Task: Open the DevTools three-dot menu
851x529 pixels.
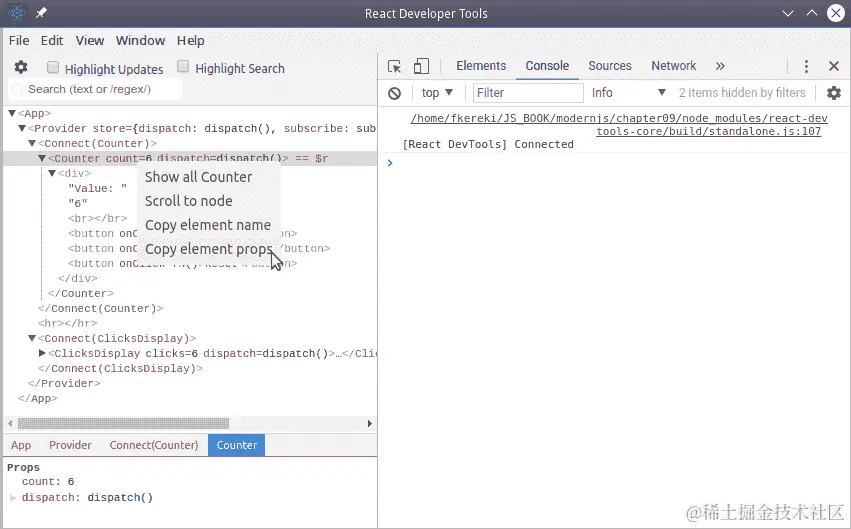Action: (806, 66)
